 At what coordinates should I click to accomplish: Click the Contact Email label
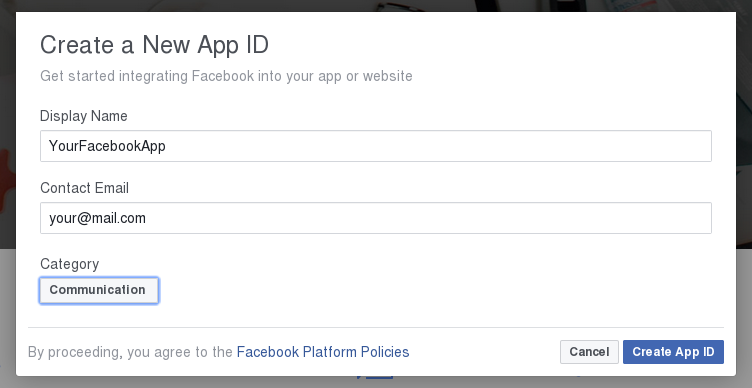84,188
